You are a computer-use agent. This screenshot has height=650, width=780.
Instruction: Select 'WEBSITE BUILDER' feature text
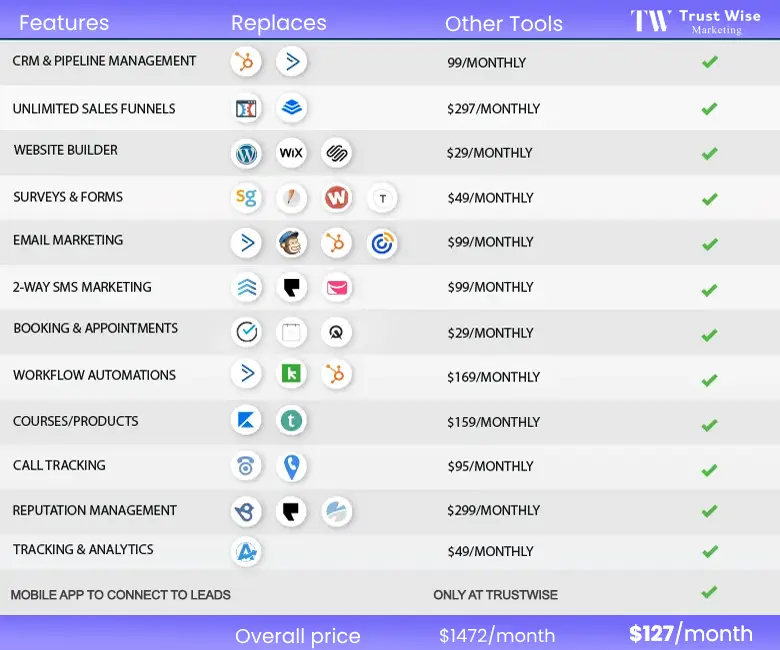pos(66,150)
